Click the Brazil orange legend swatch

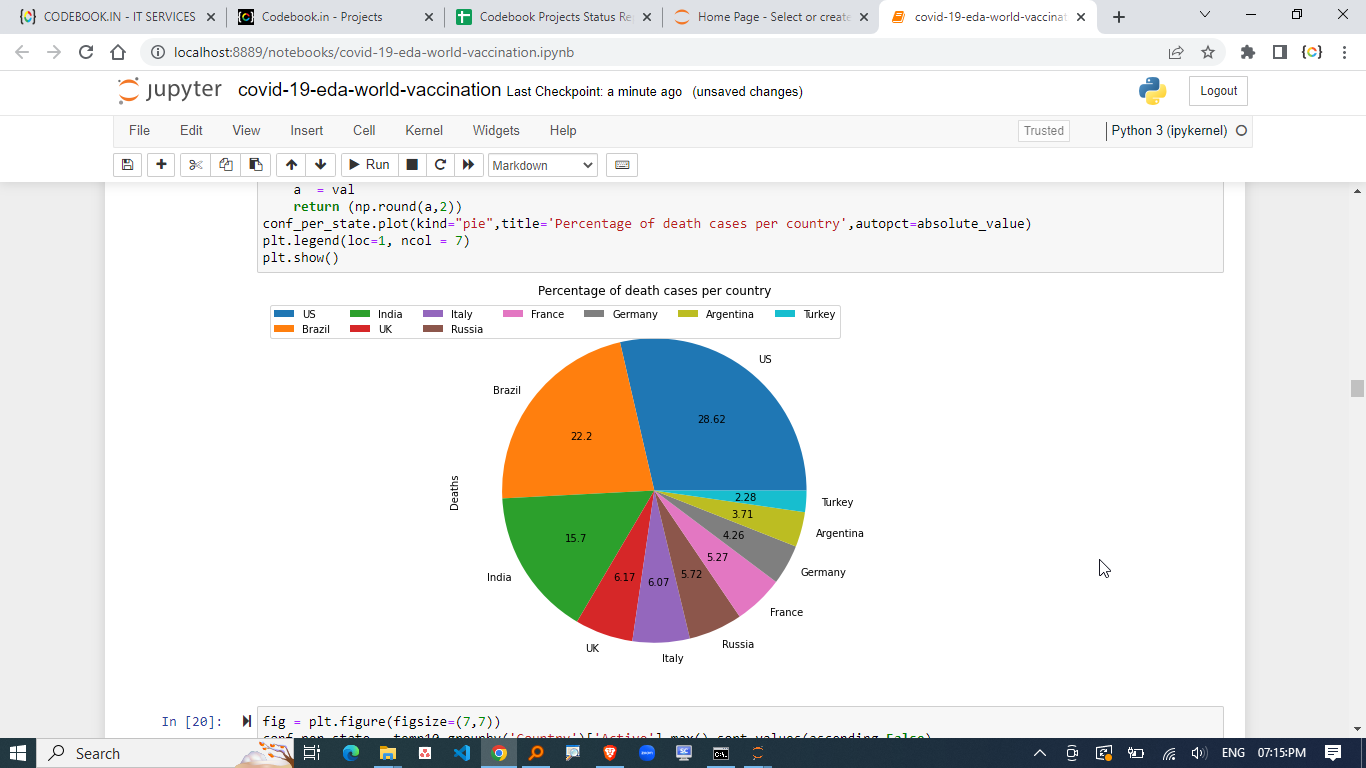click(286, 329)
